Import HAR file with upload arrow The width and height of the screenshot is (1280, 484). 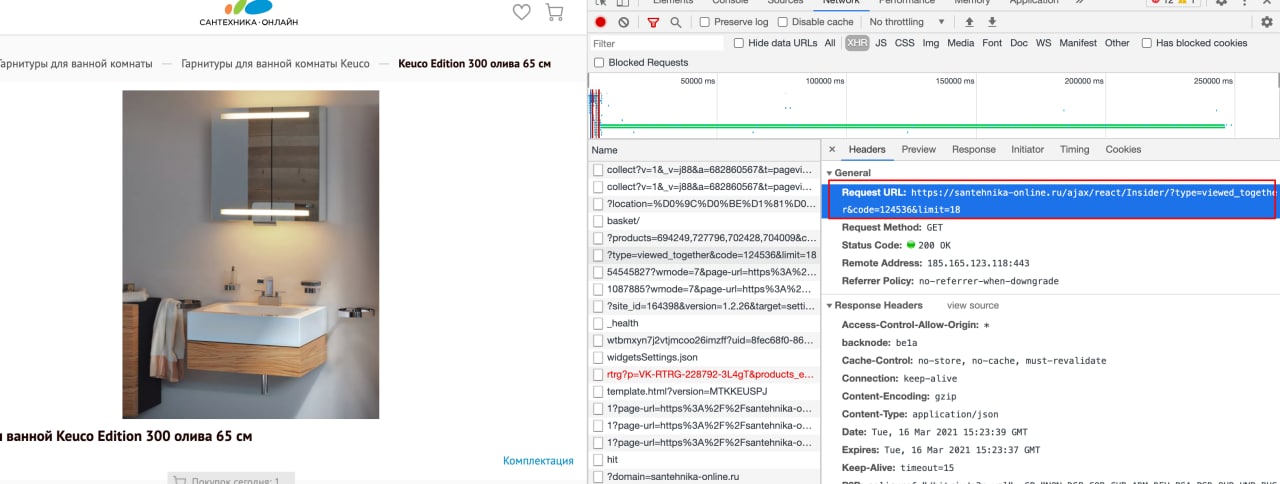click(969, 22)
